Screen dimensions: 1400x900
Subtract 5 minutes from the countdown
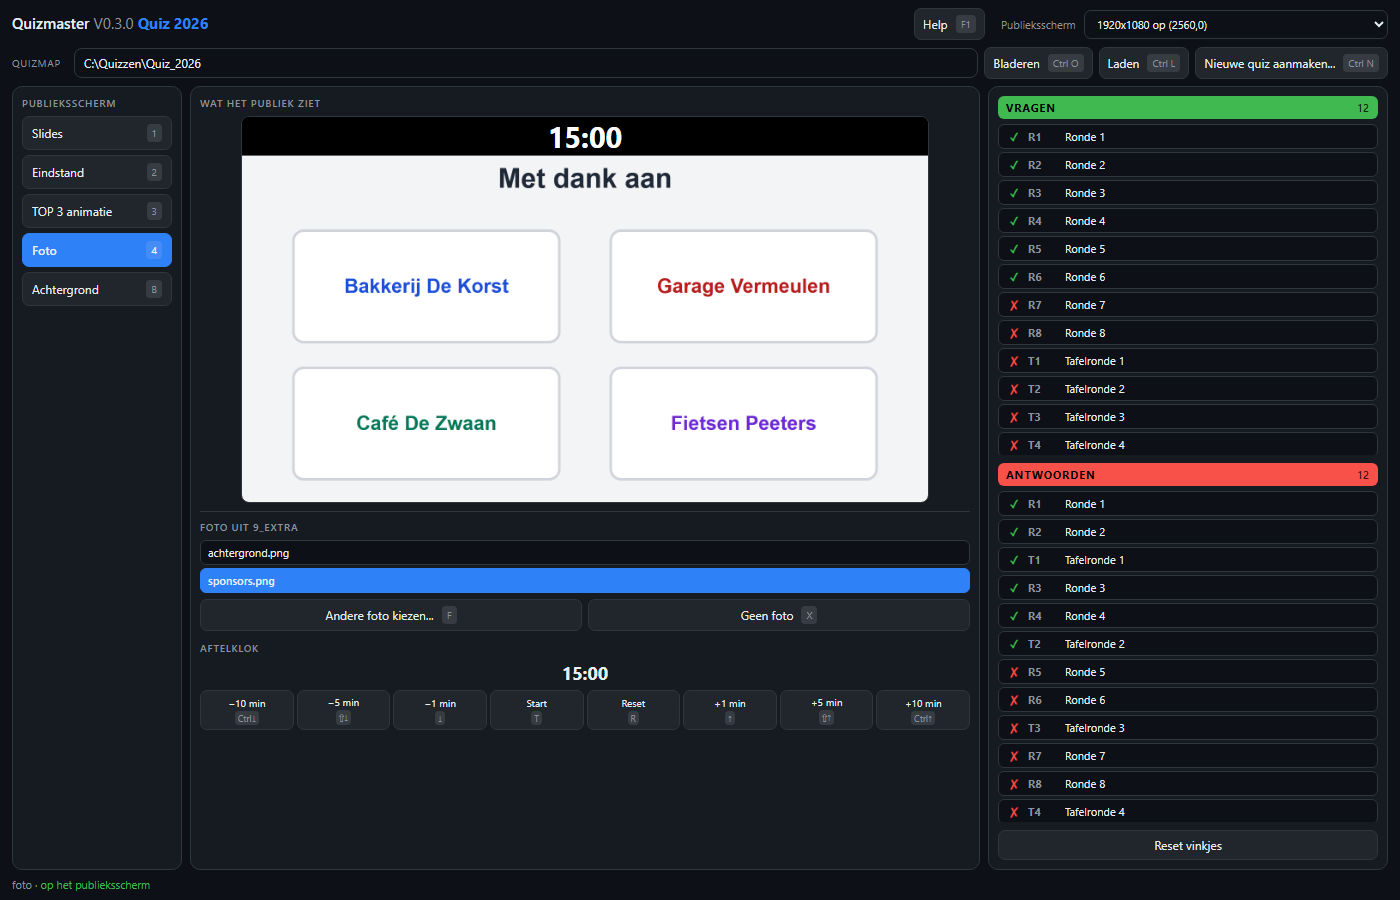point(343,710)
